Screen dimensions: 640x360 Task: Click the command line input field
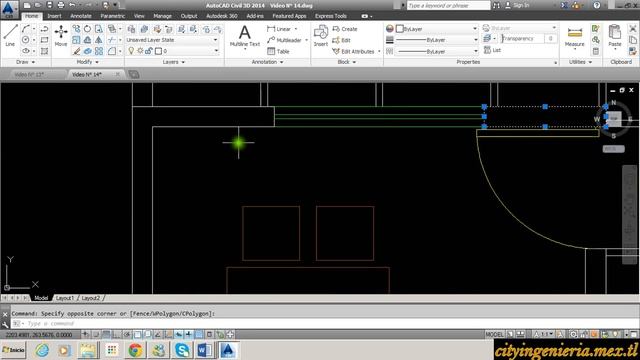pos(324,324)
